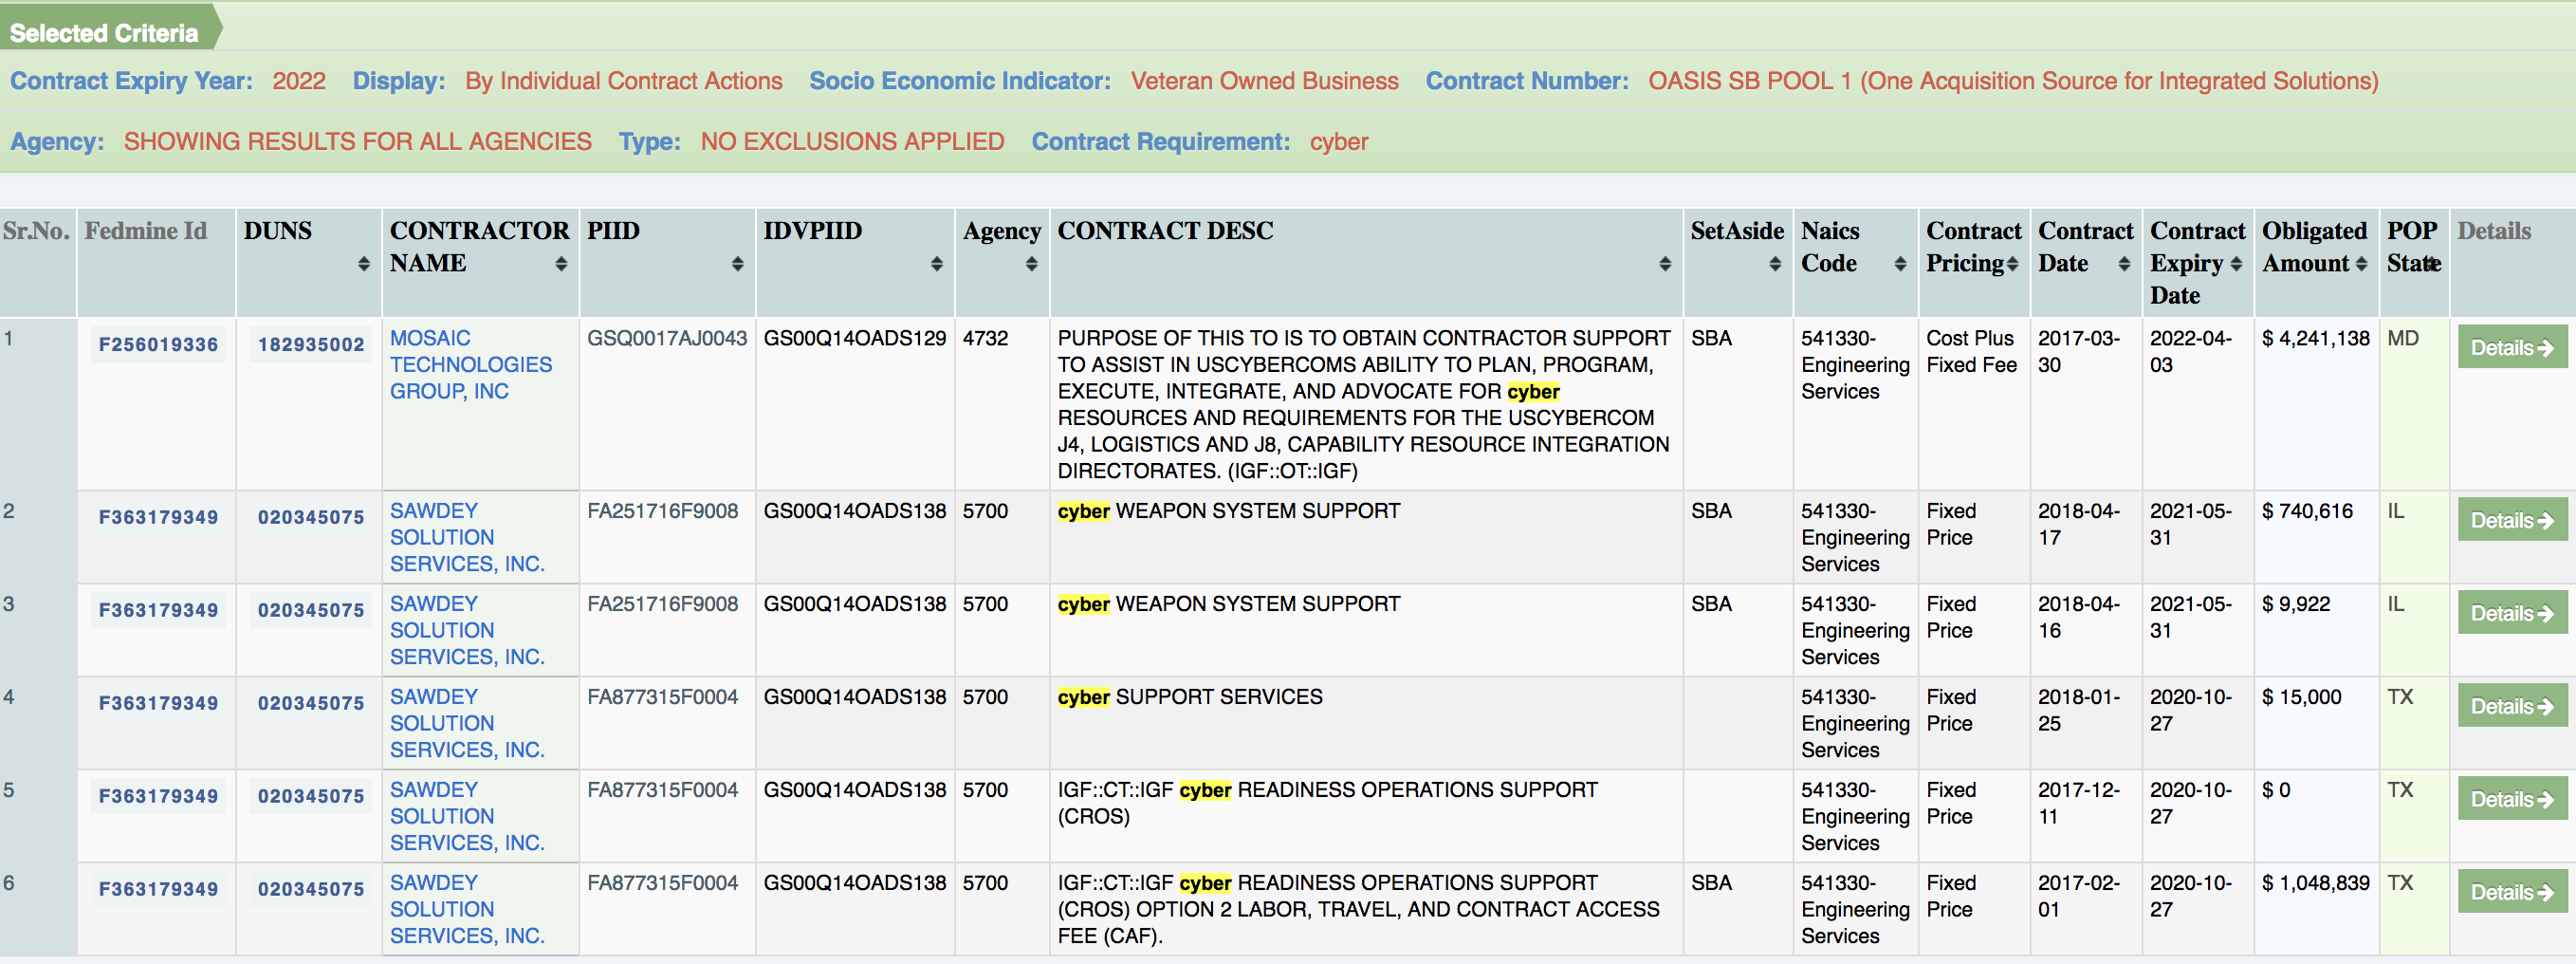Select obligated amount $ 4,241,138
This screenshot has height=964, width=2576.
point(2316,338)
